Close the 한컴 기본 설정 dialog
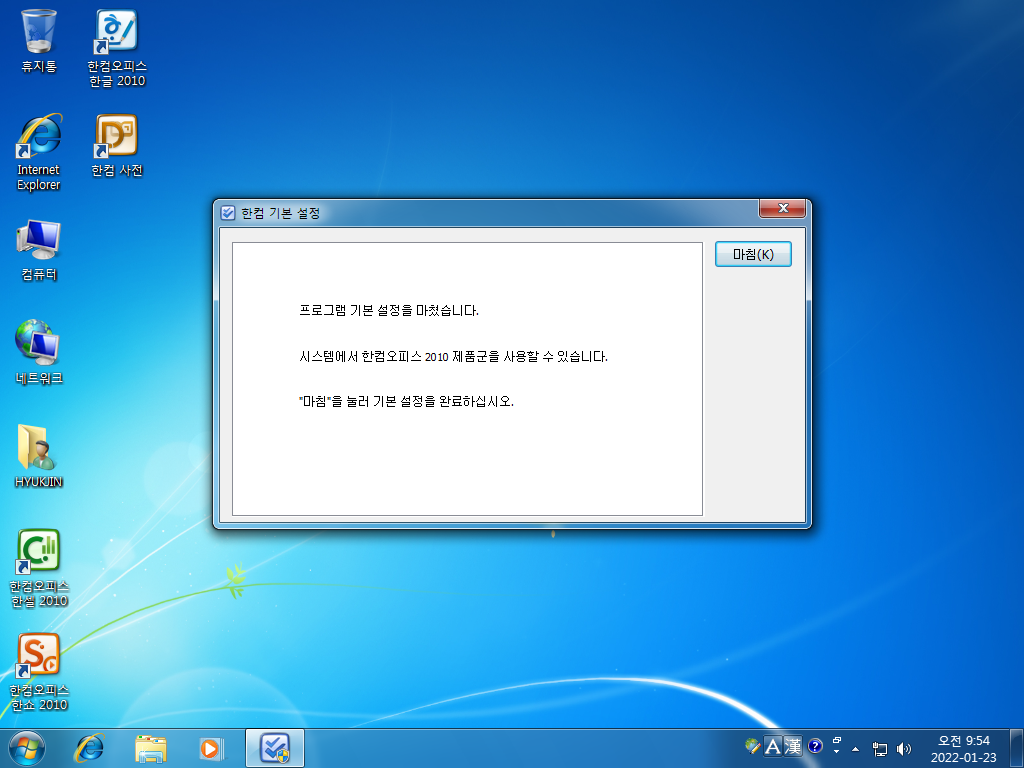Image resolution: width=1024 pixels, height=768 pixels. pos(782,208)
